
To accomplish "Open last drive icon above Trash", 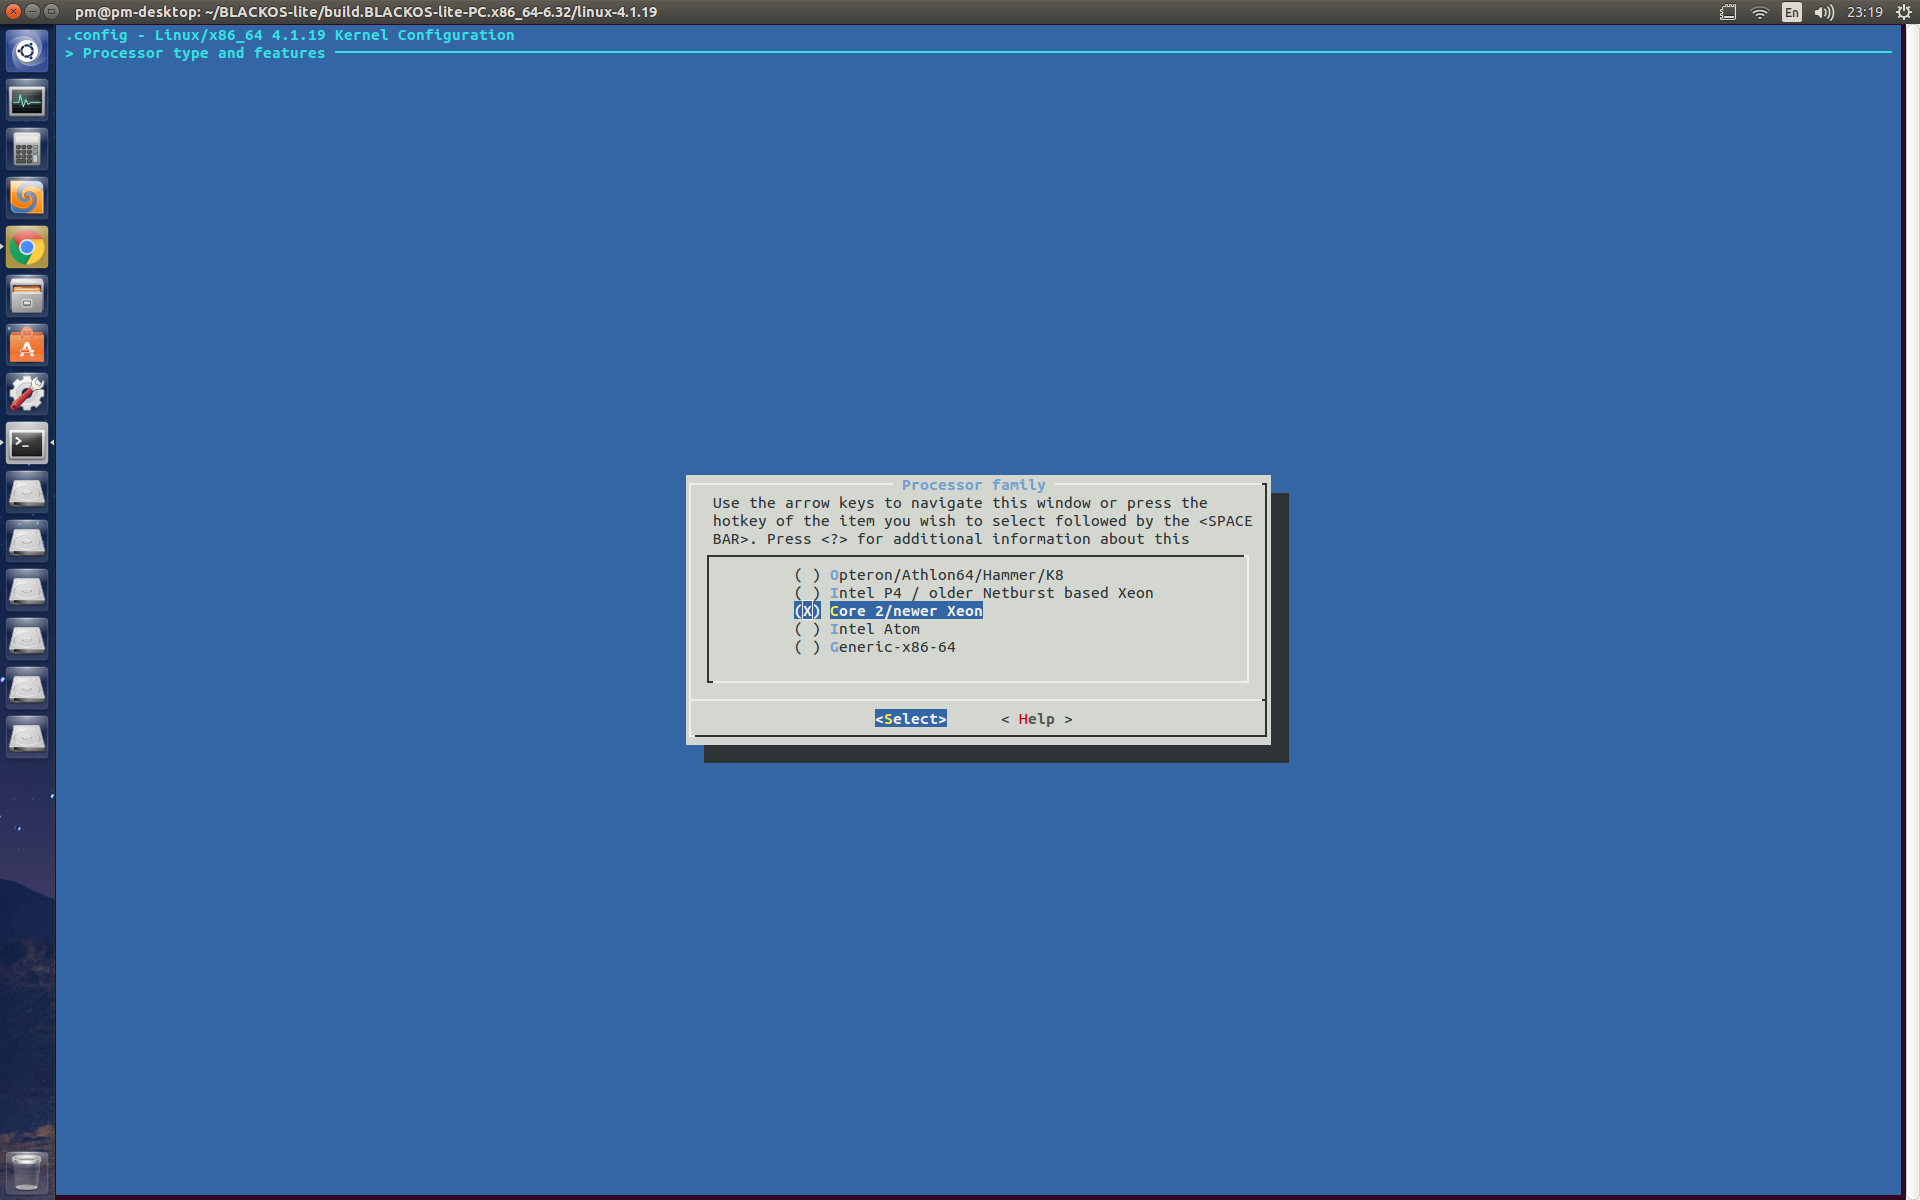I will (27, 737).
